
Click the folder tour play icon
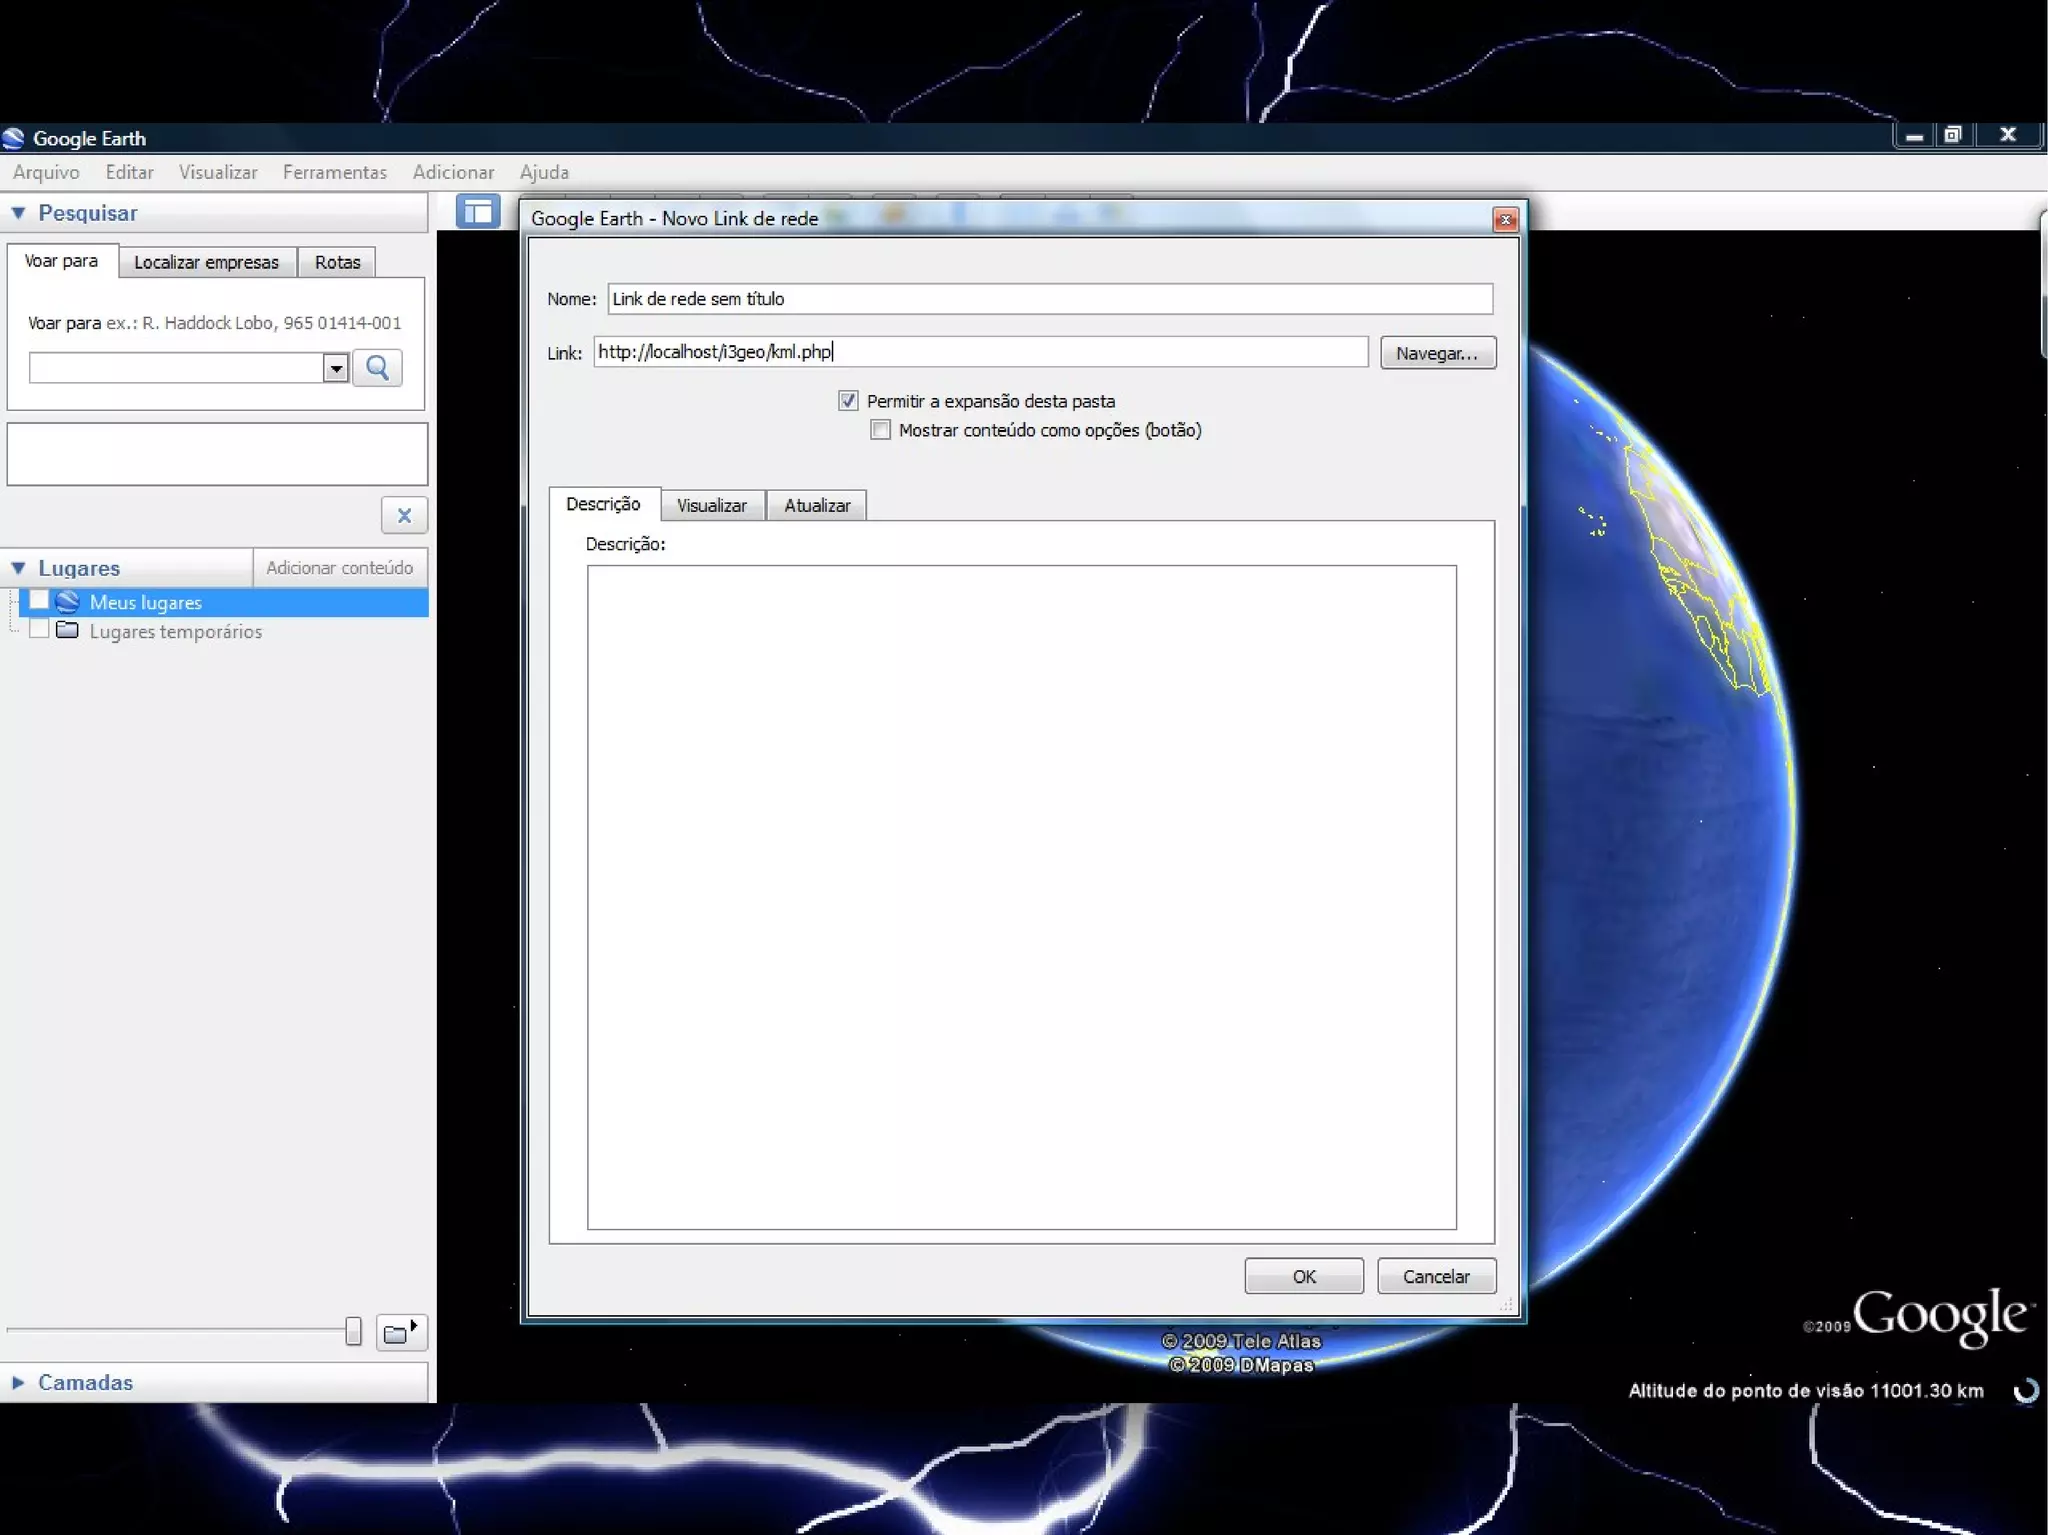401,1332
